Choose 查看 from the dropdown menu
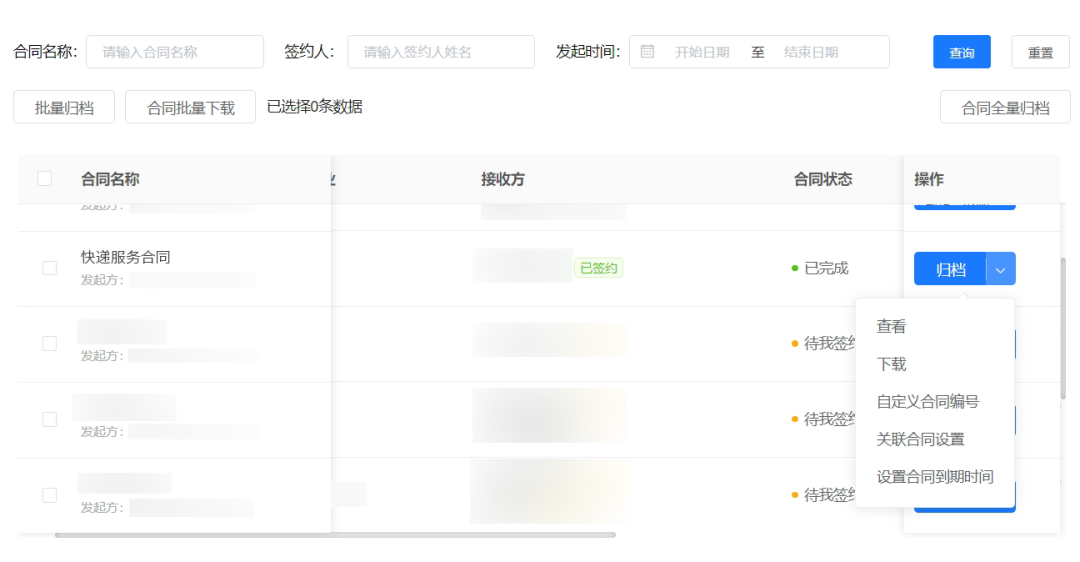Image resolution: width=1080 pixels, height=562 pixels. 891,326
